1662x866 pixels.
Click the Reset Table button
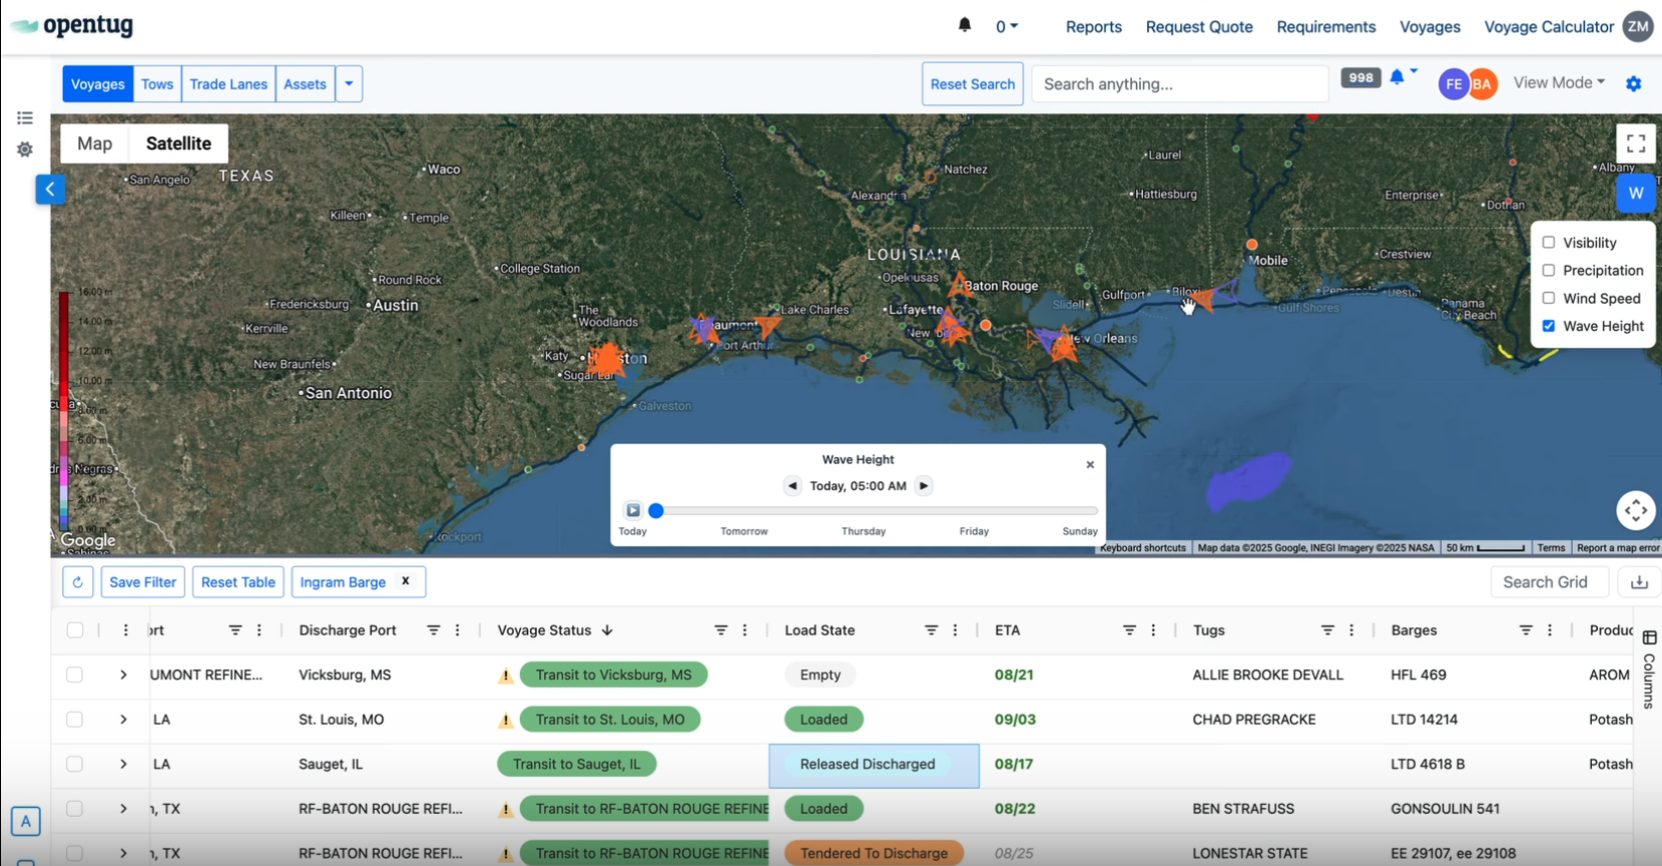pyautogui.click(x=238, y=582)
